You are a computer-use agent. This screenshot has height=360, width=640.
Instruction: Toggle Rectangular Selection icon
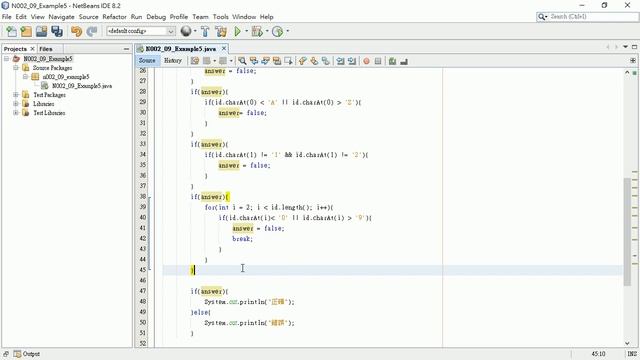coord(289,61)
